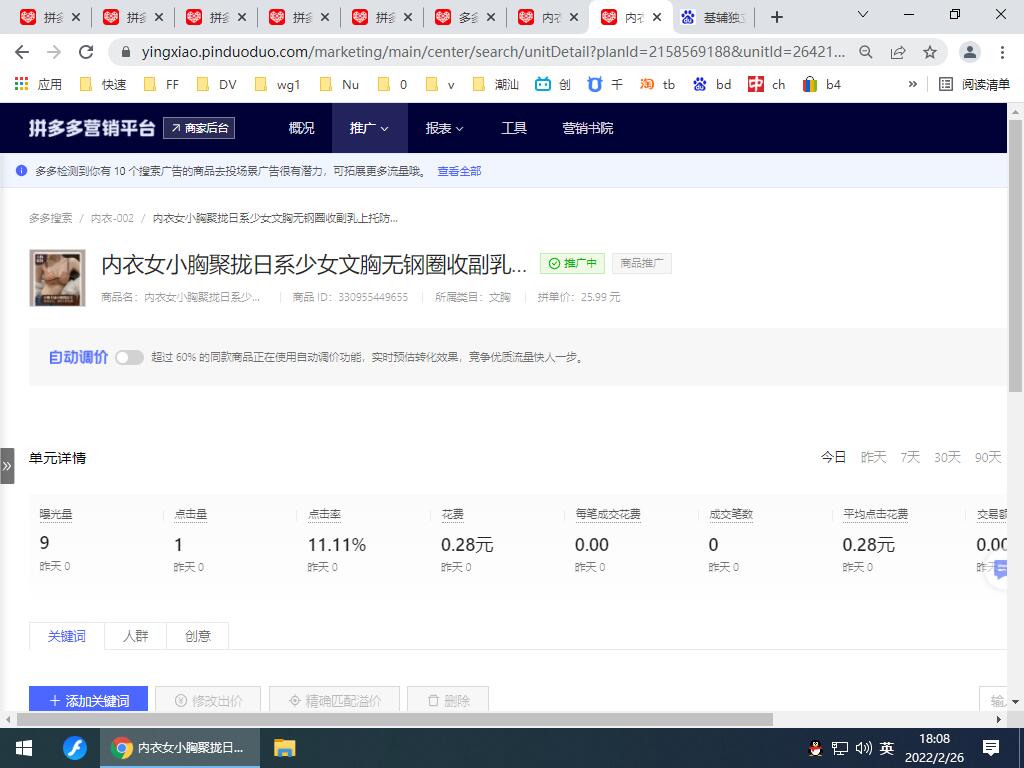
Task: Open the Windows Start menu
Action: tap(24, 748)
